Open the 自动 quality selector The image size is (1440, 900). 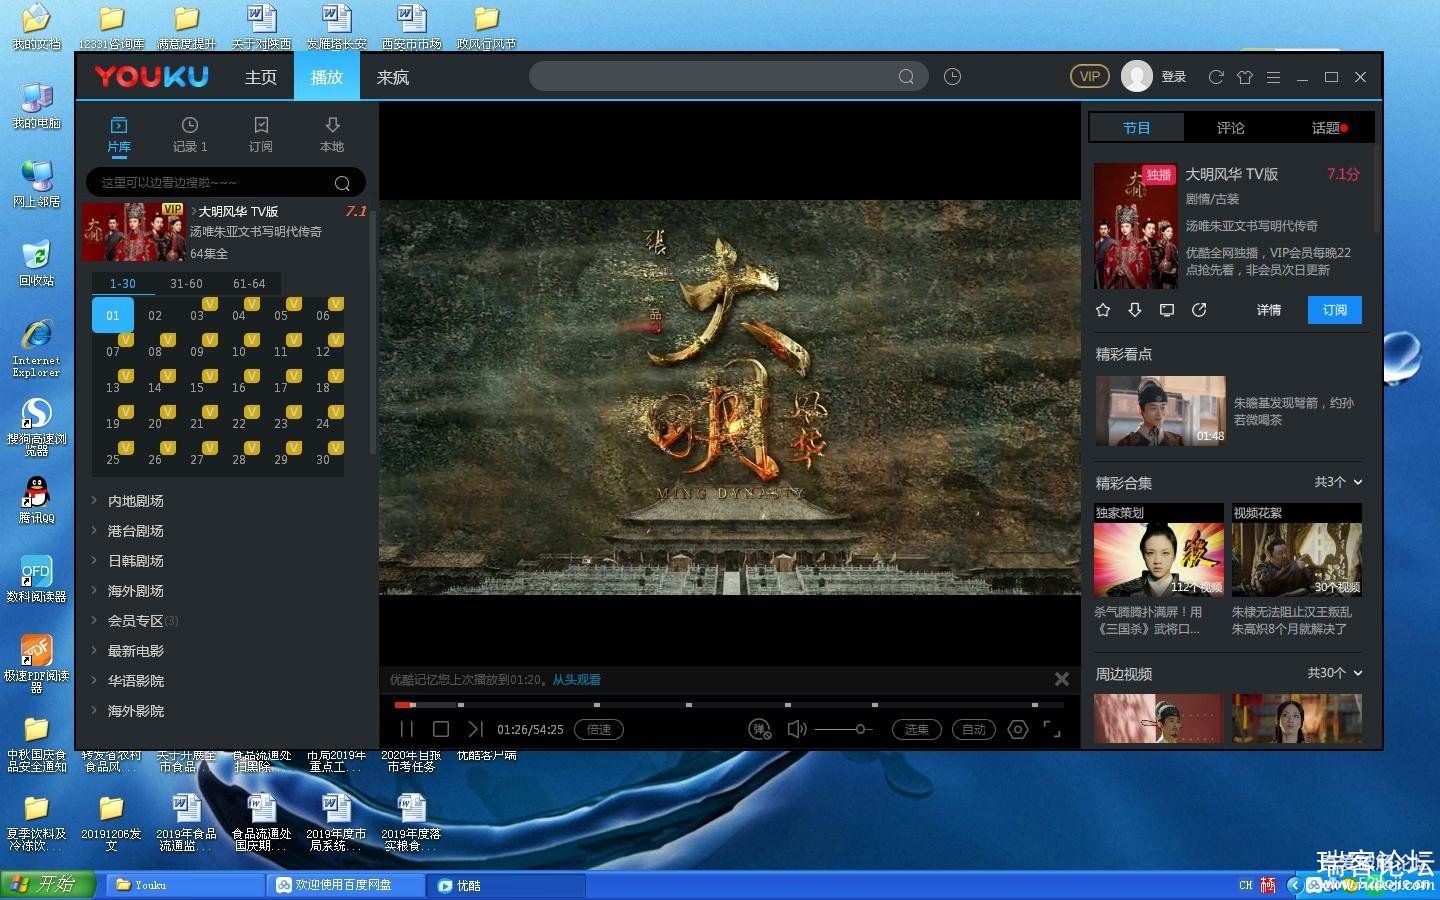point(974,729)
